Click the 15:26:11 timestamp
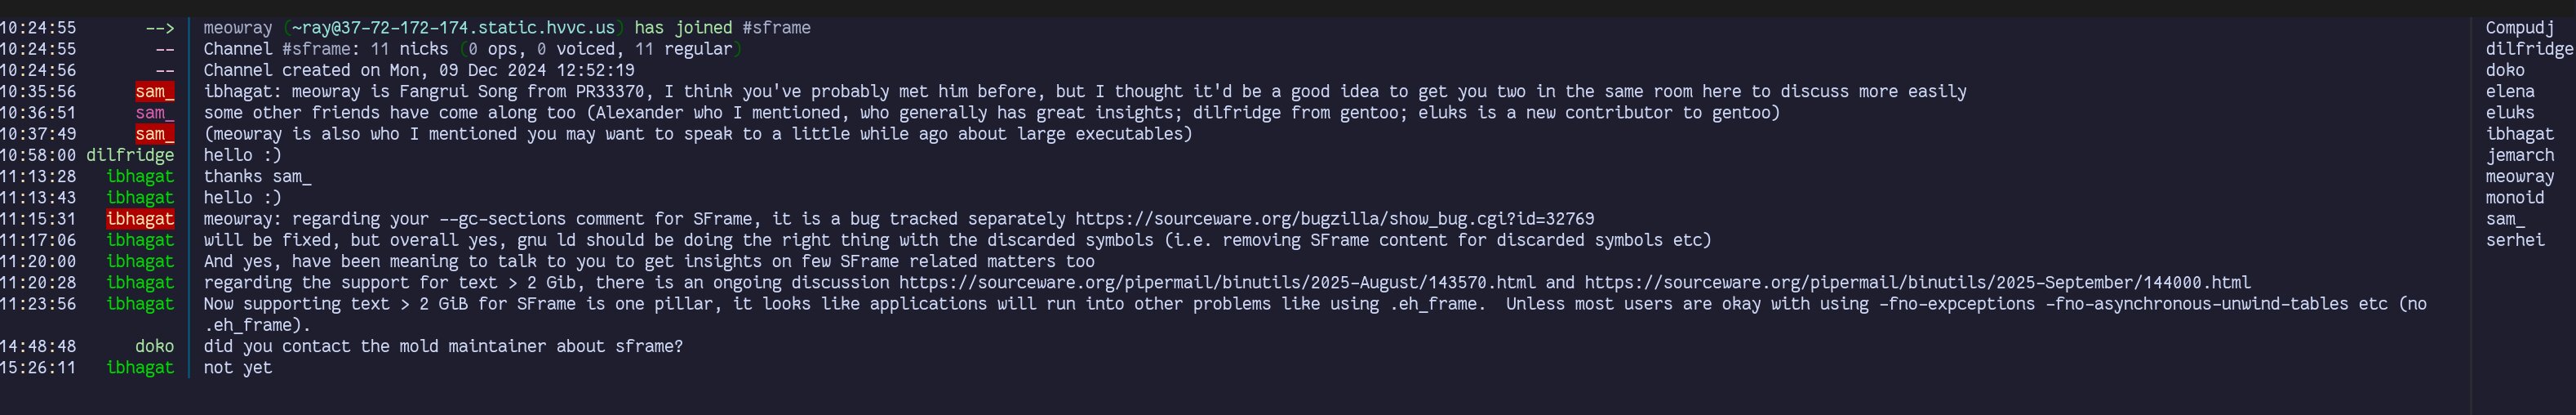 [38, 368]
